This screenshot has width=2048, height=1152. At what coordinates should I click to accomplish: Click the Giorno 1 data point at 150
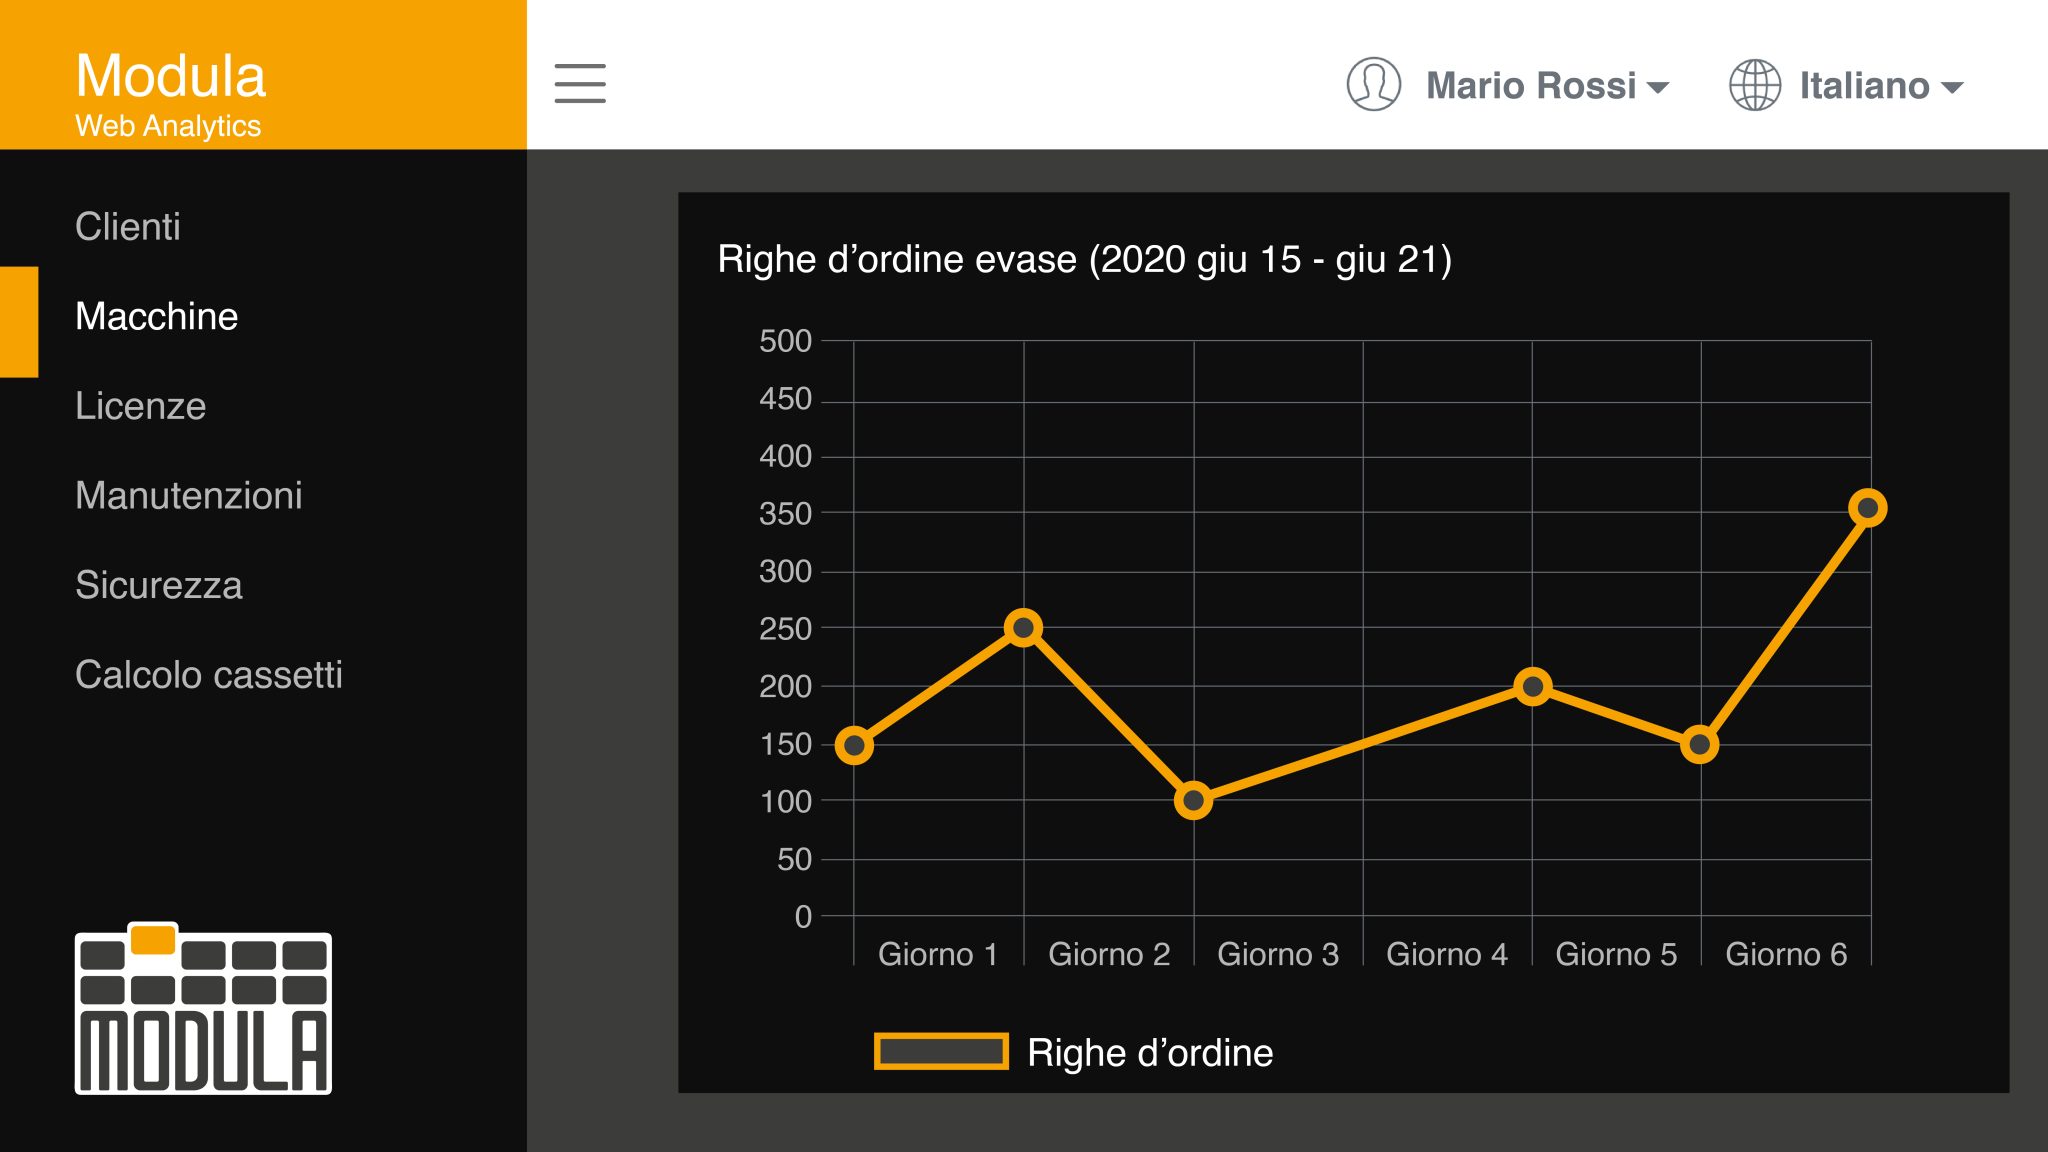[x=854, y=745]
